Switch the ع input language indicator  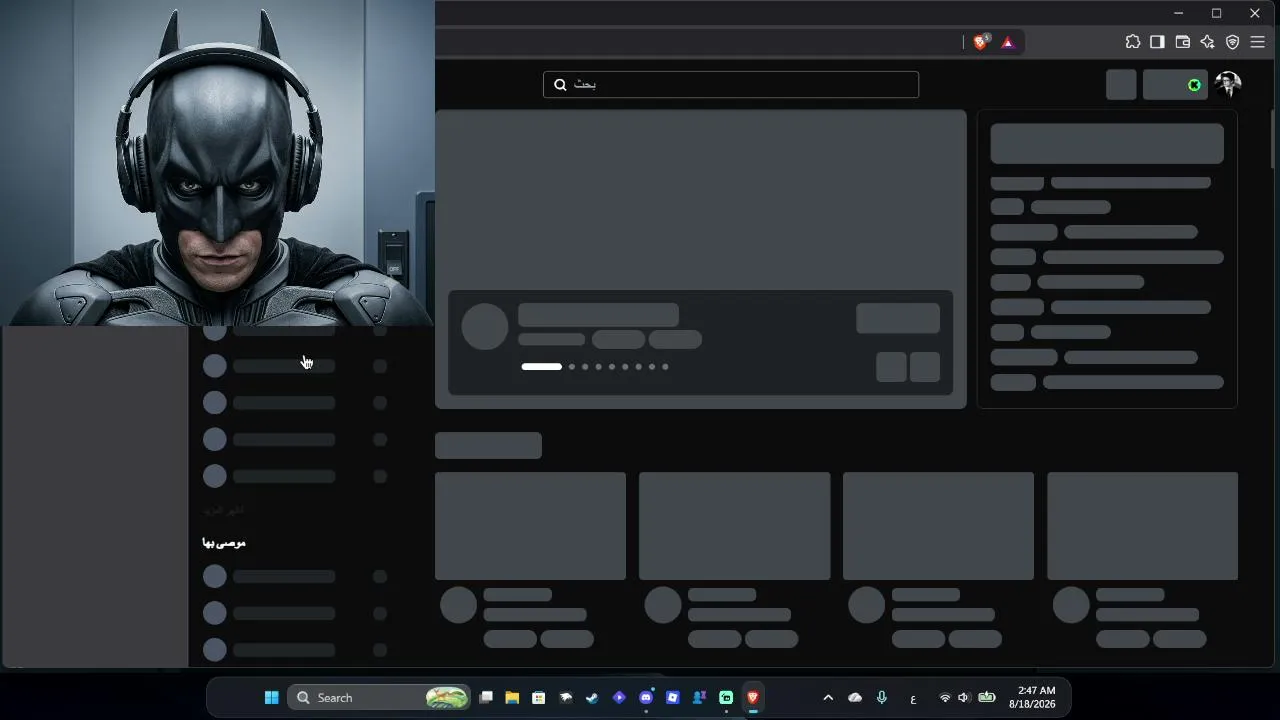coord(913,698)
